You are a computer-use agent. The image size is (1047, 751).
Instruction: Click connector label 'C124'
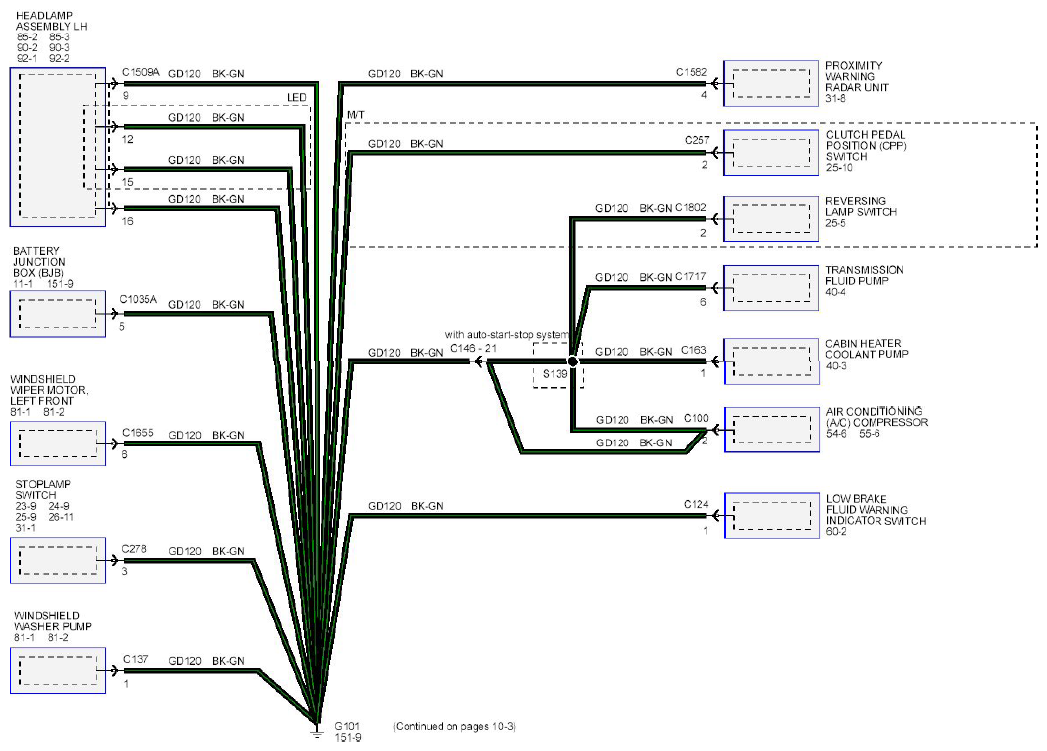coord(696,504)
